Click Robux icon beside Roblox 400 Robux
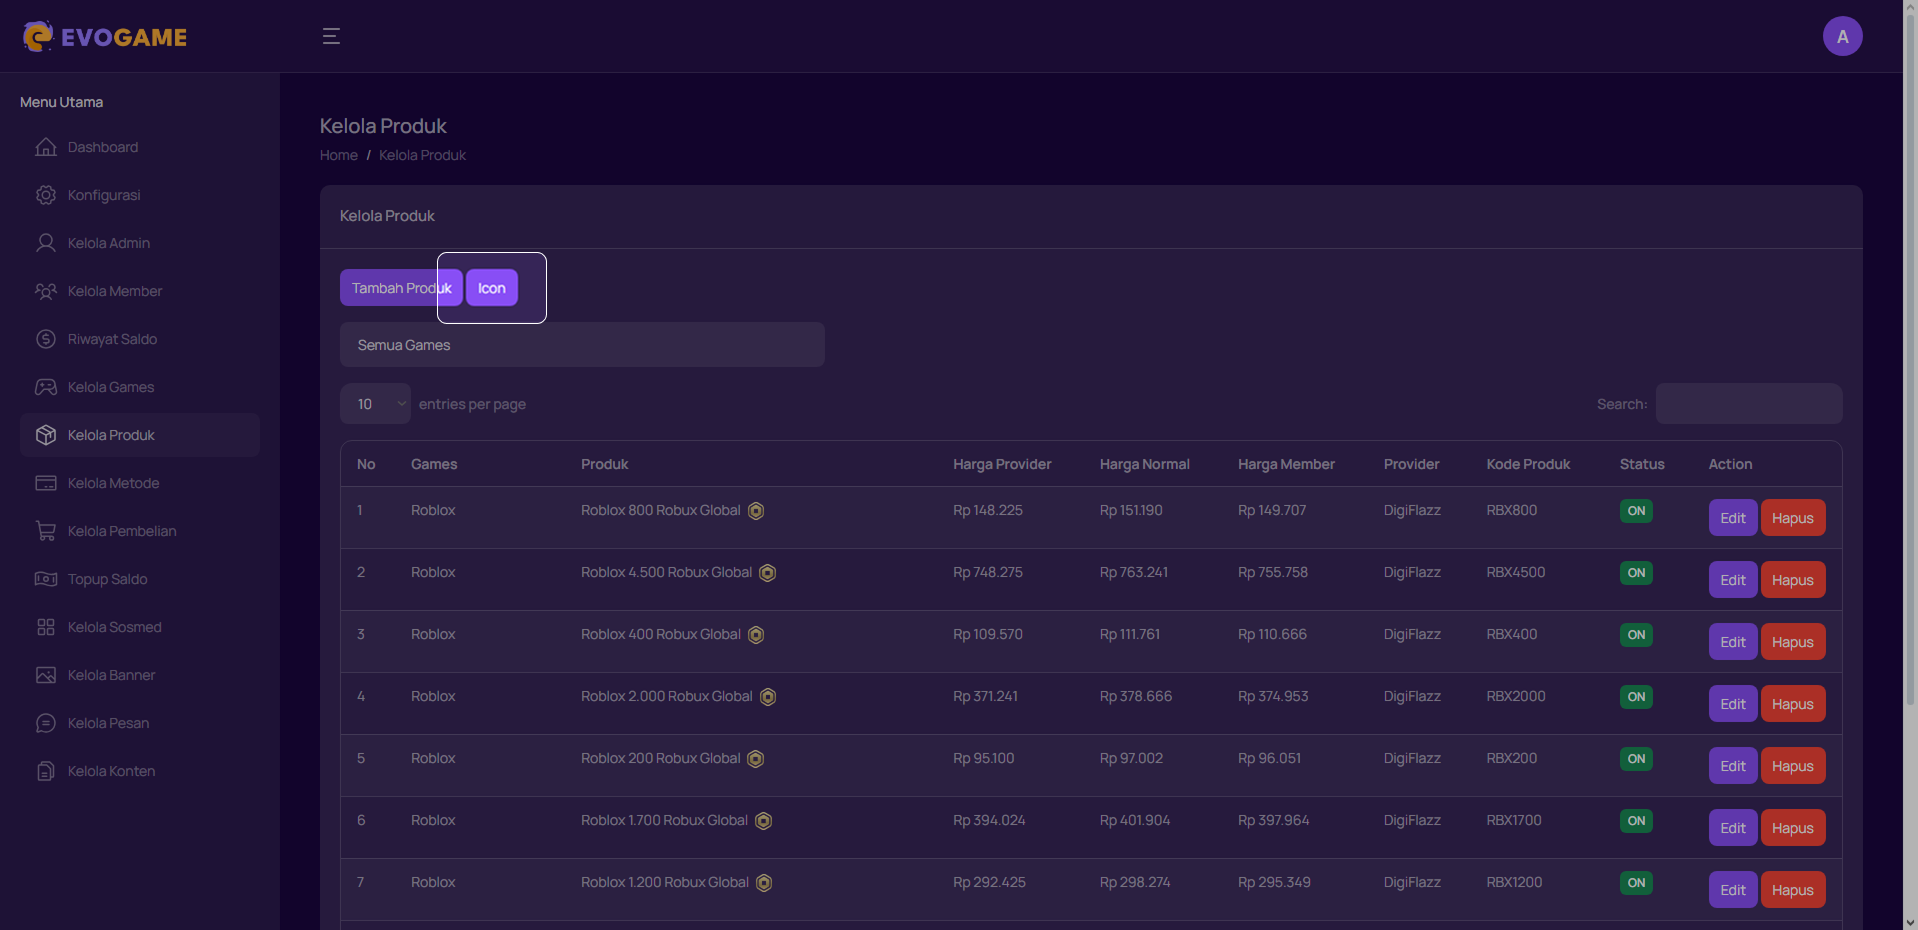 tap(756, 635)
